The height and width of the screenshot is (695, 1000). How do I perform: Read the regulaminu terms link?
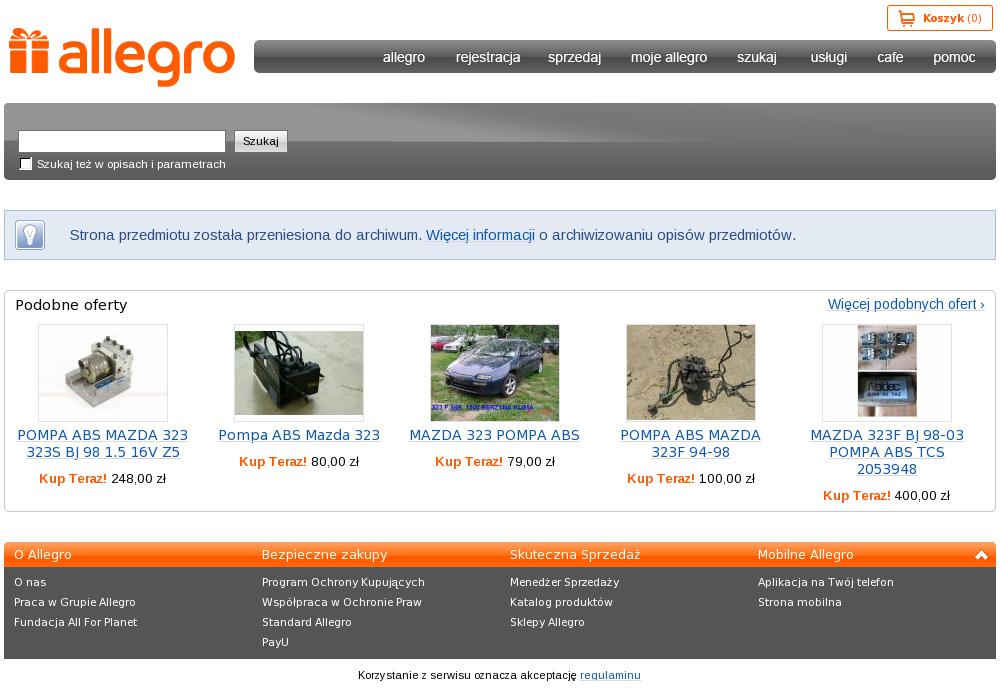pyautogui.click(x=610, y=675)
